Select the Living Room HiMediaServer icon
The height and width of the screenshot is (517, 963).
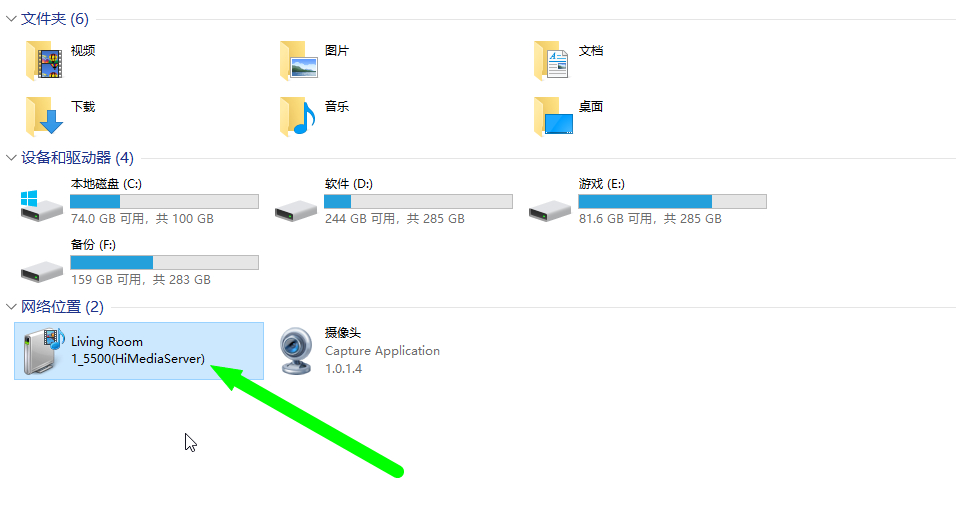pyautogui.click(x=43, y=351)
